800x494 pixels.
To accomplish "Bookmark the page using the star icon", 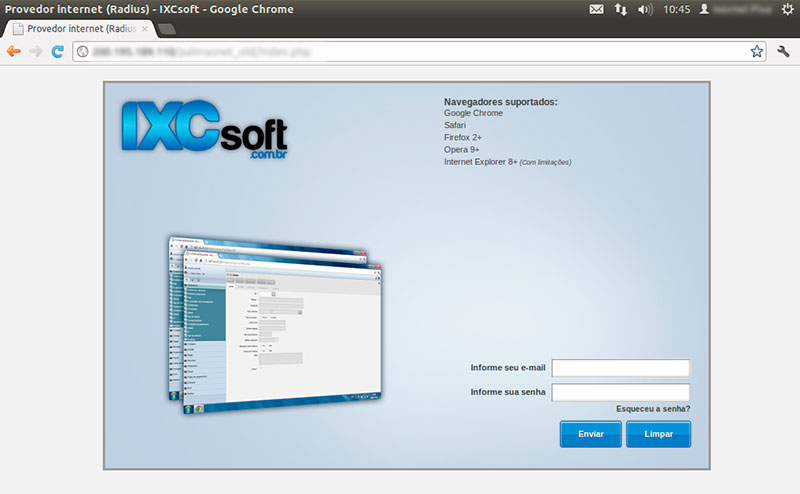I will pyautogui.click(x=757, y=51).
